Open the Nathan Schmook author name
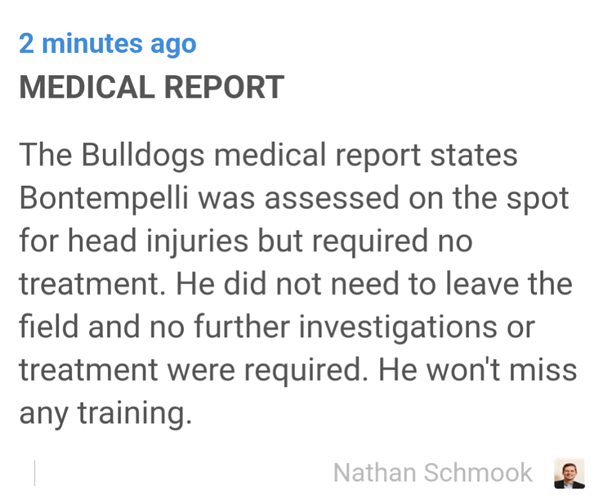Image resolution: width=602 pixels, height=500 pixels. [433, 473]
